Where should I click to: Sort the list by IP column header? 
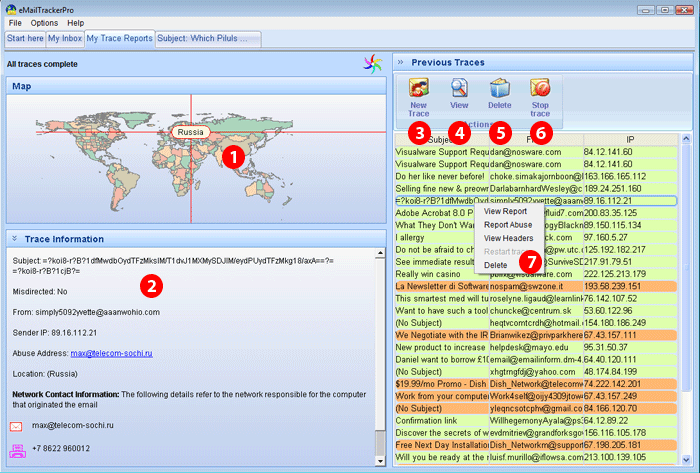pos(630,140)
